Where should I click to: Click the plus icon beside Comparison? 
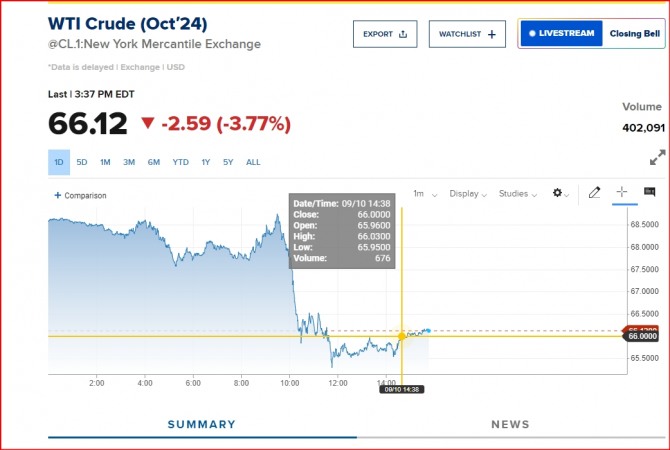point(57,196)
